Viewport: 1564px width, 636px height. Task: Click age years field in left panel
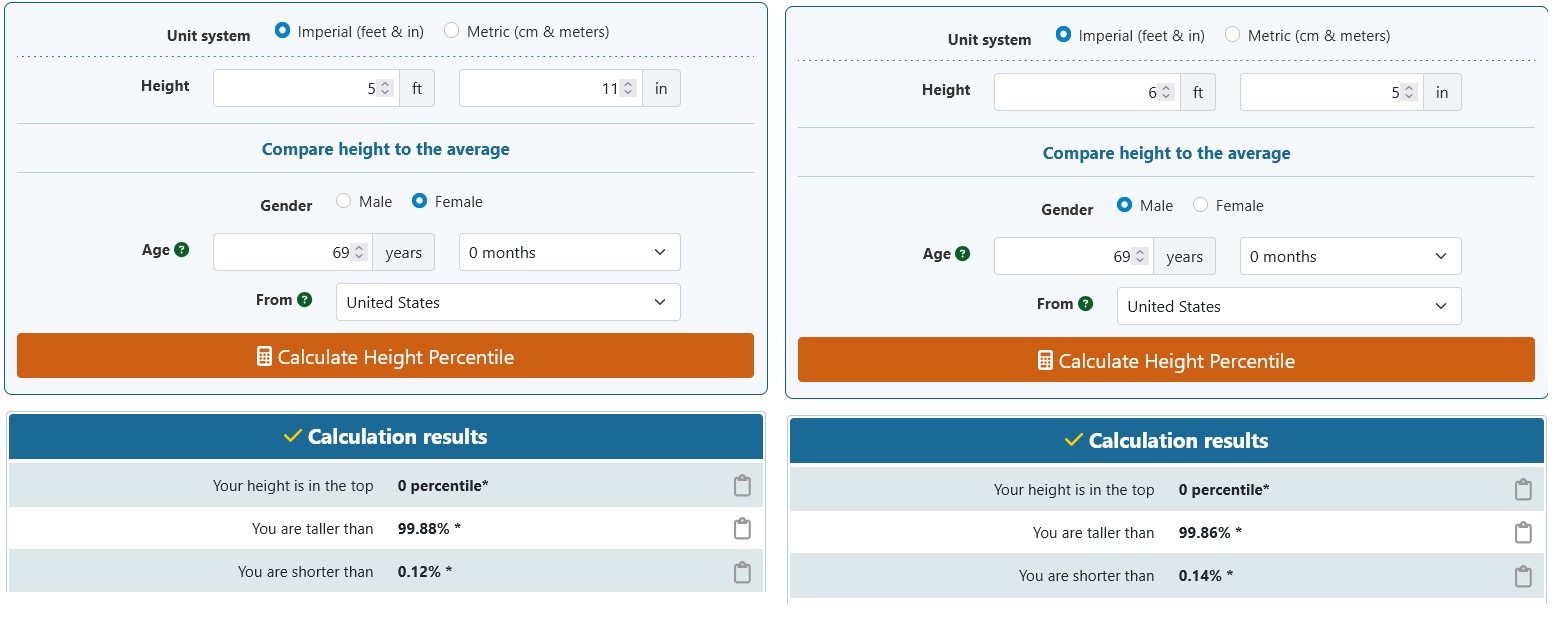(293, 252)
